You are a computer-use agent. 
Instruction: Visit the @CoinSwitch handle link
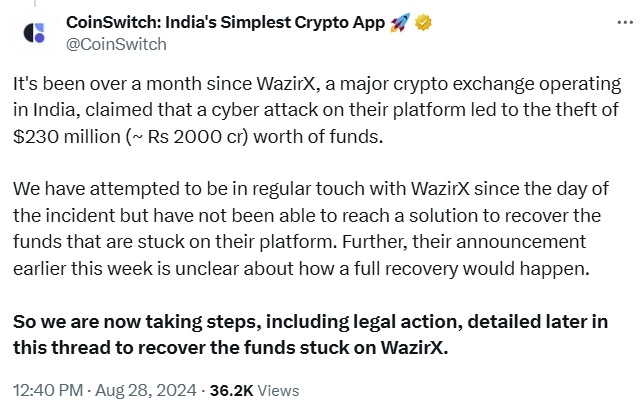click(x=116, y=44)
